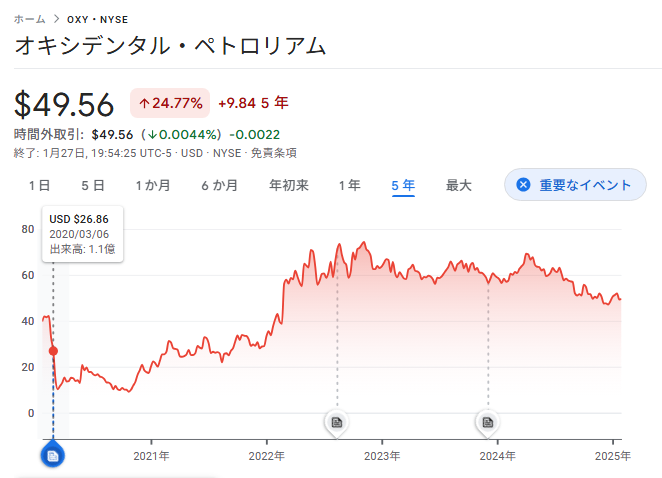Open the event marker before 2024年
This screenshot has height=478, width=662.
click(x=487, y=422)
